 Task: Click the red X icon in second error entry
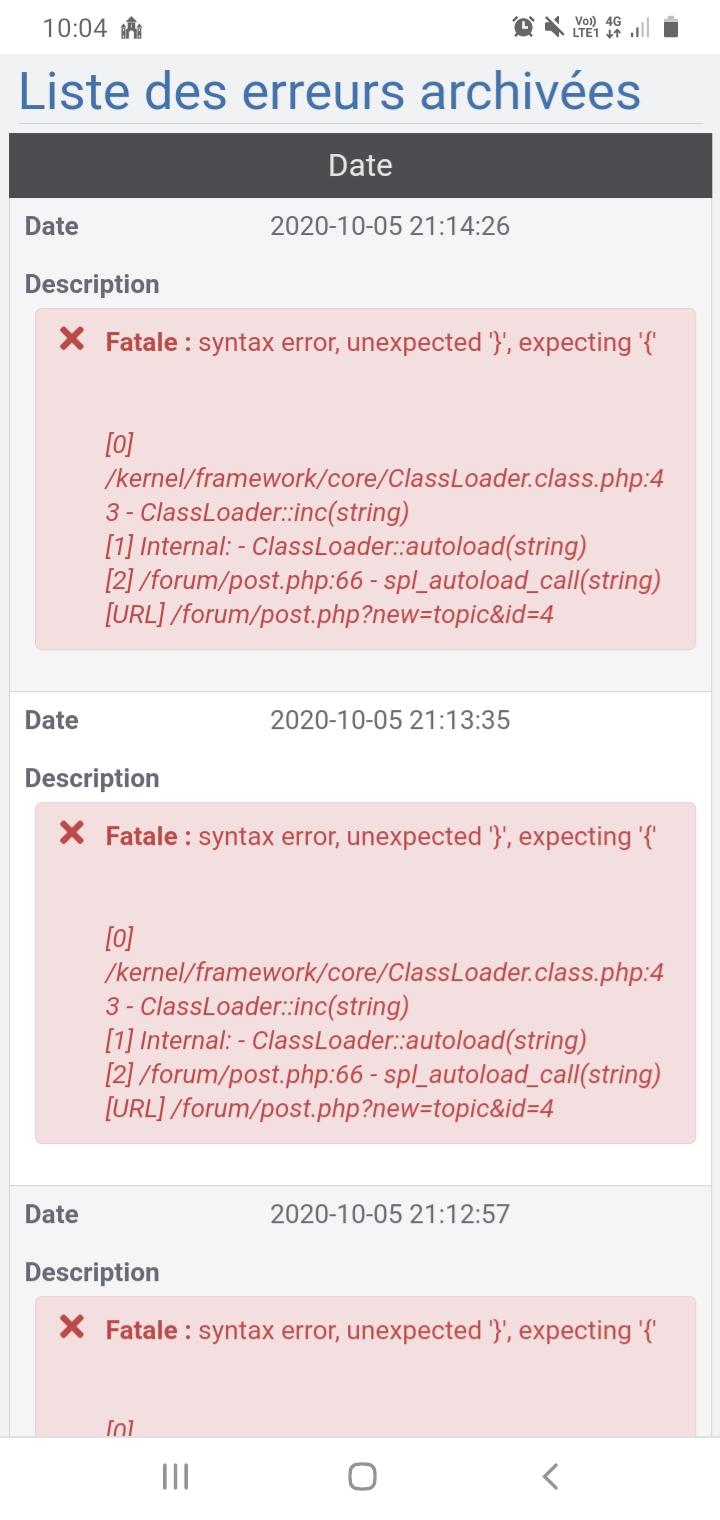coord(70,833)
